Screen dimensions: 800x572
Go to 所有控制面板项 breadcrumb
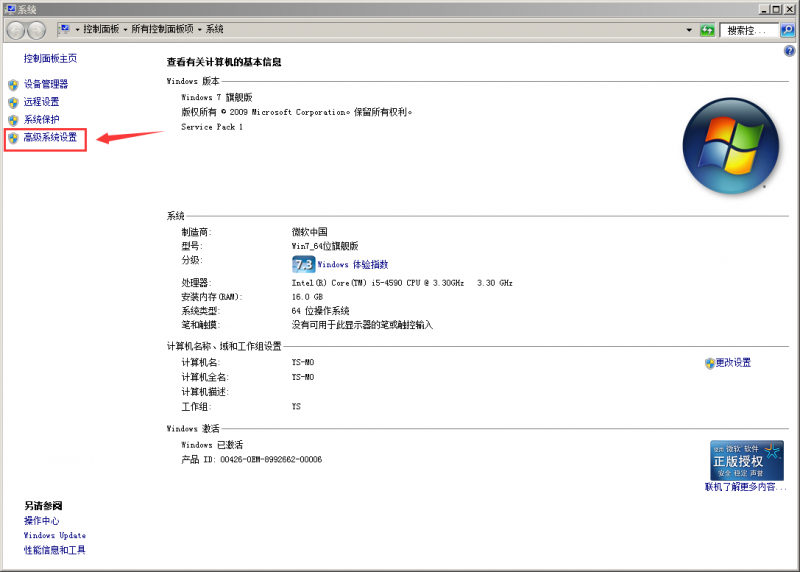pyautogui.click(x=162, y=29)
